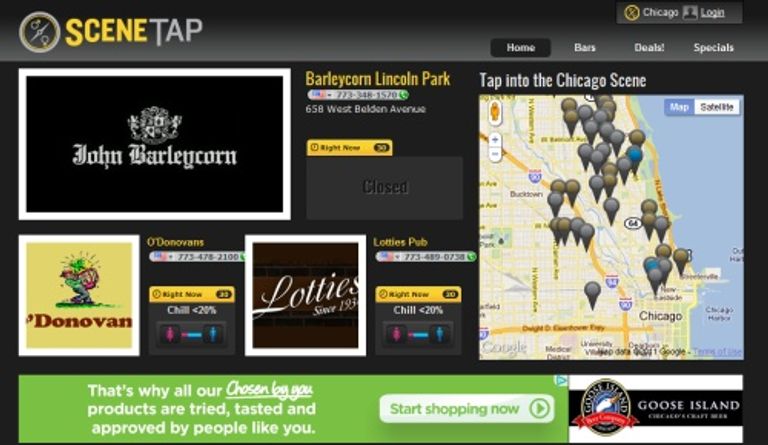Click the male icon in O'Donovans gender ratio
Image resolution: width=768 pixels, height=445 pixels.
tap(213, 334)
